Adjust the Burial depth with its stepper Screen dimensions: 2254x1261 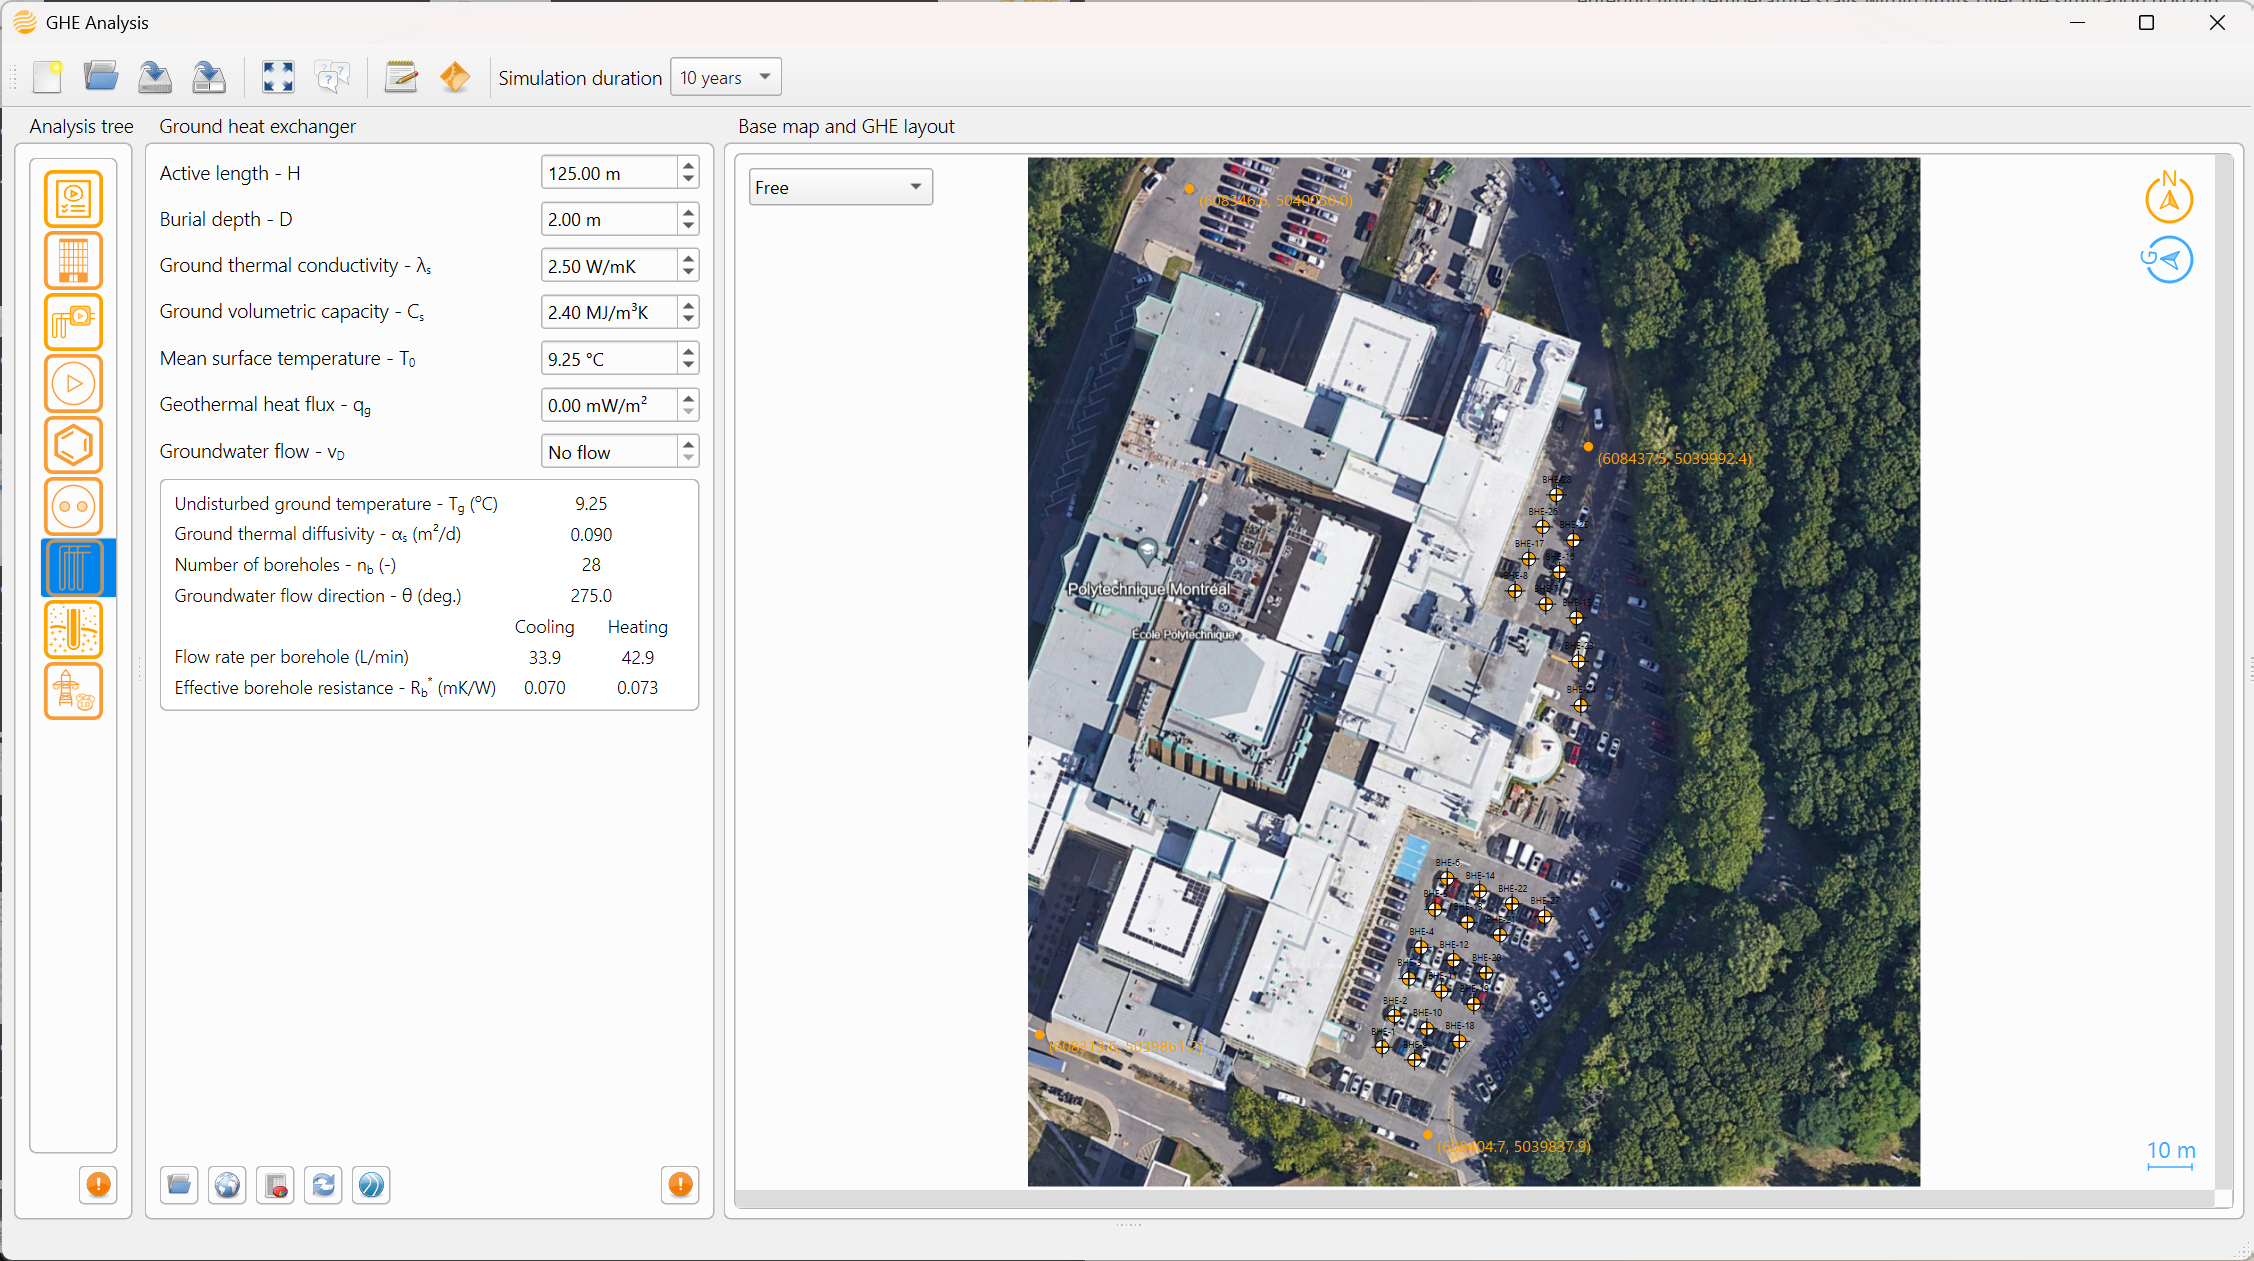688,219
